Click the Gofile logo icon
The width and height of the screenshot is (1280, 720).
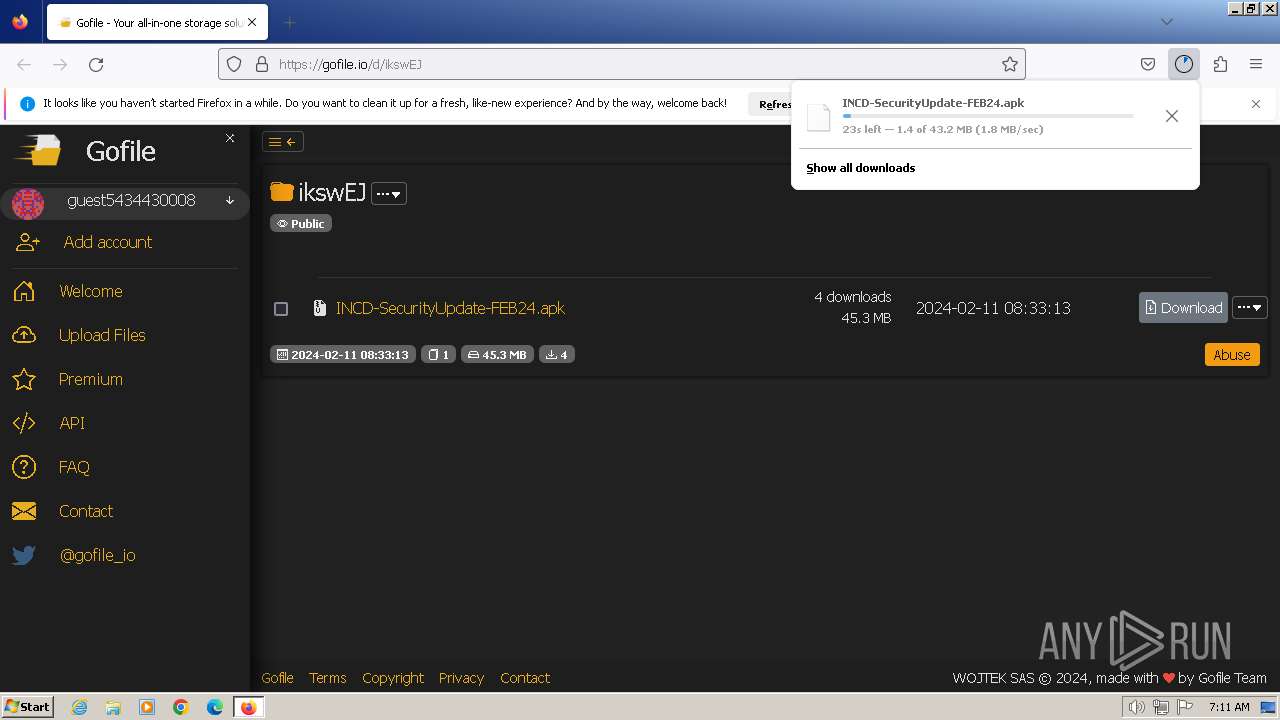click(38, 151)
